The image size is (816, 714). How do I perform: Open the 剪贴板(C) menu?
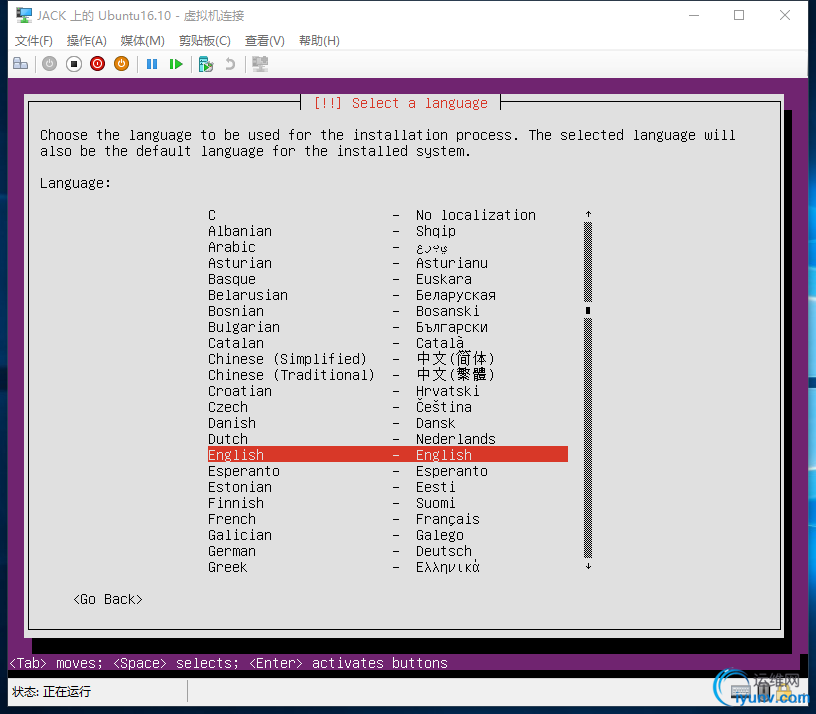pos(205,41)
